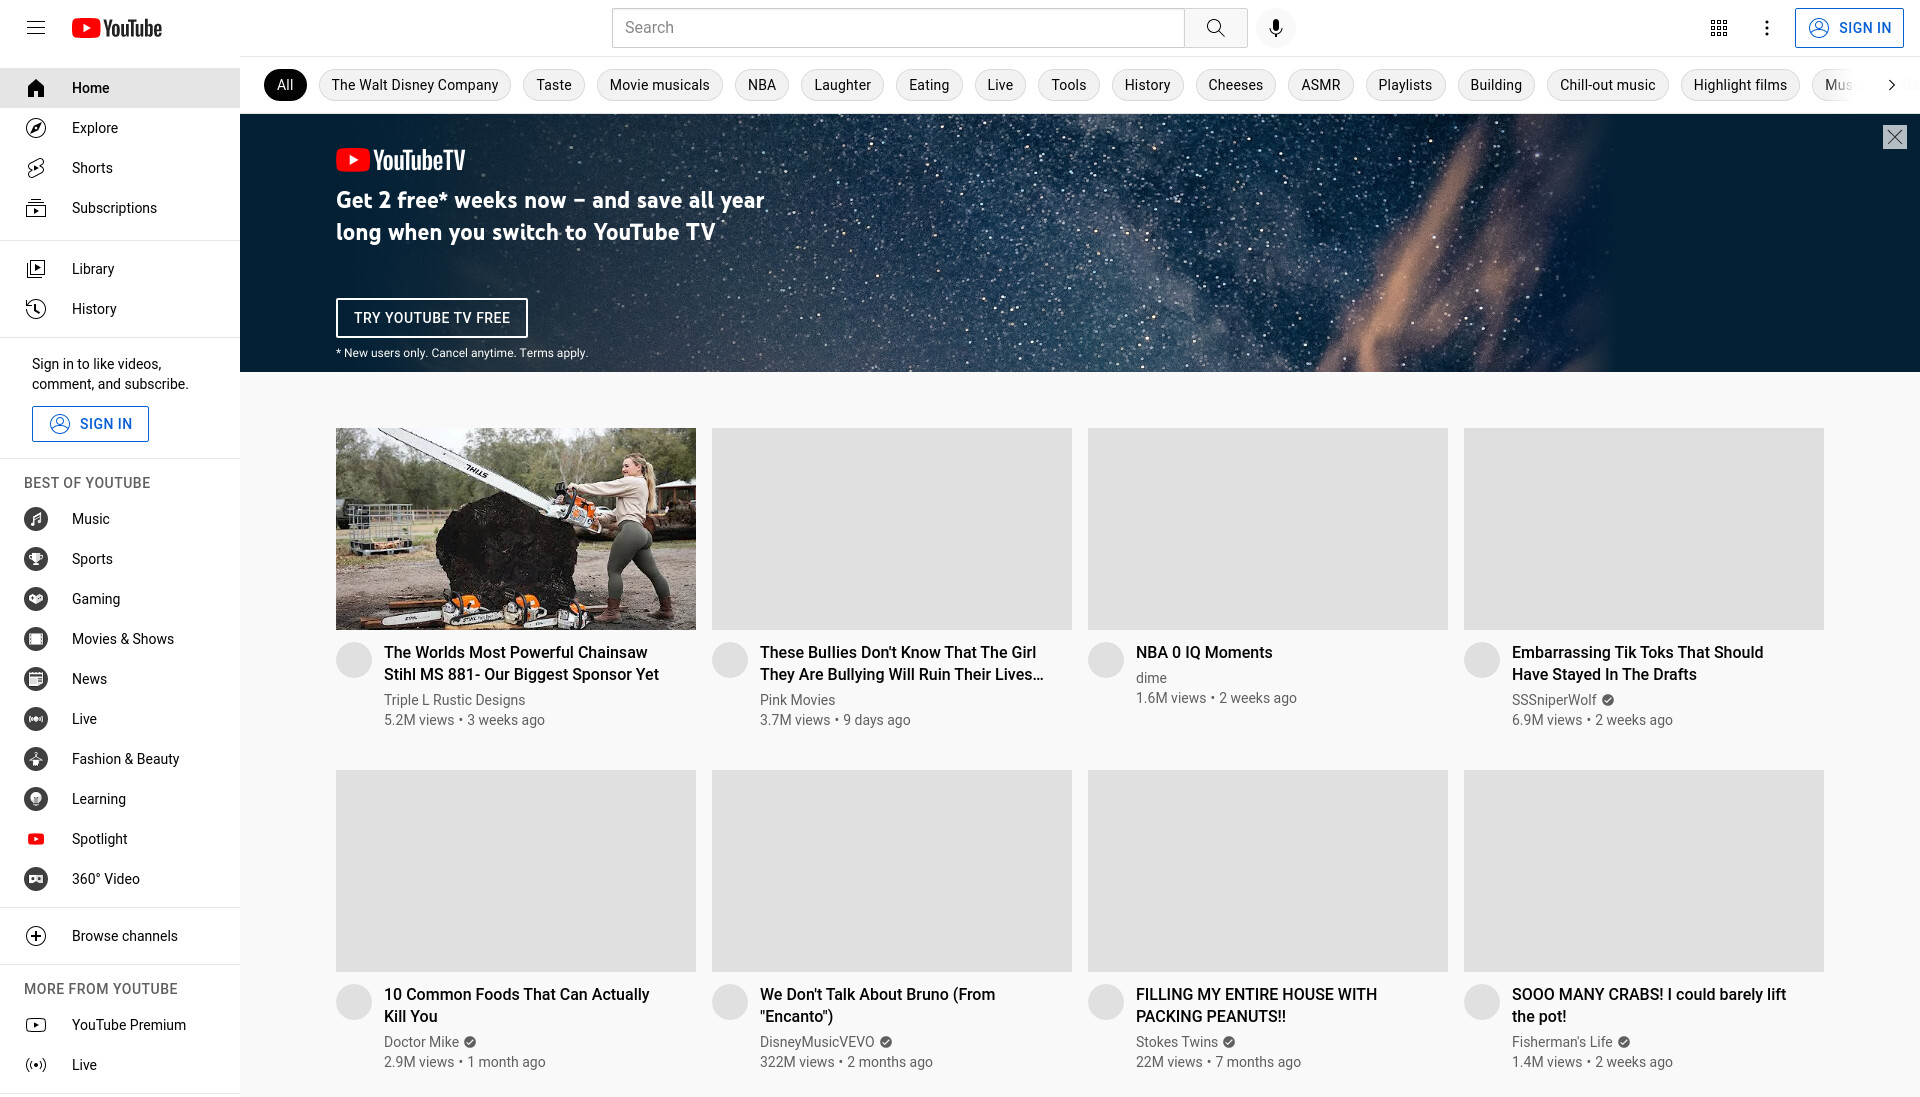
Task: Open Explore via the compass icon
Action: (x=36, y=128)
